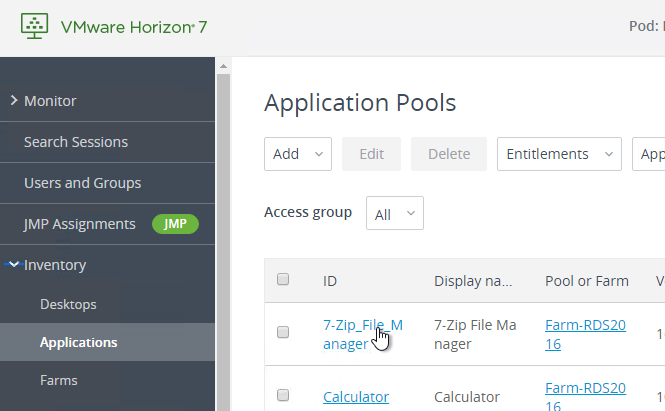665x411 pixels.
Task: Open the Calculator ID link
Action: (x=356, y=397)
